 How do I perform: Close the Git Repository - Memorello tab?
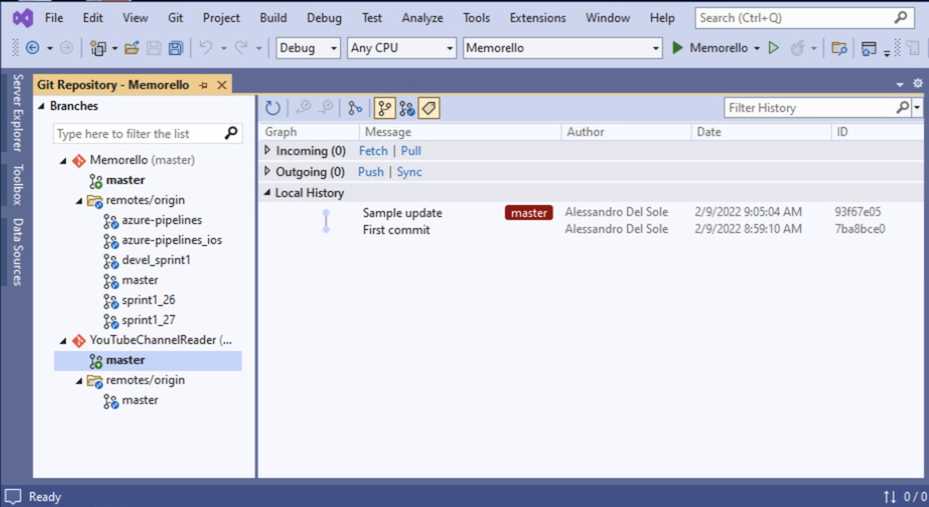(x=222, y=85)
